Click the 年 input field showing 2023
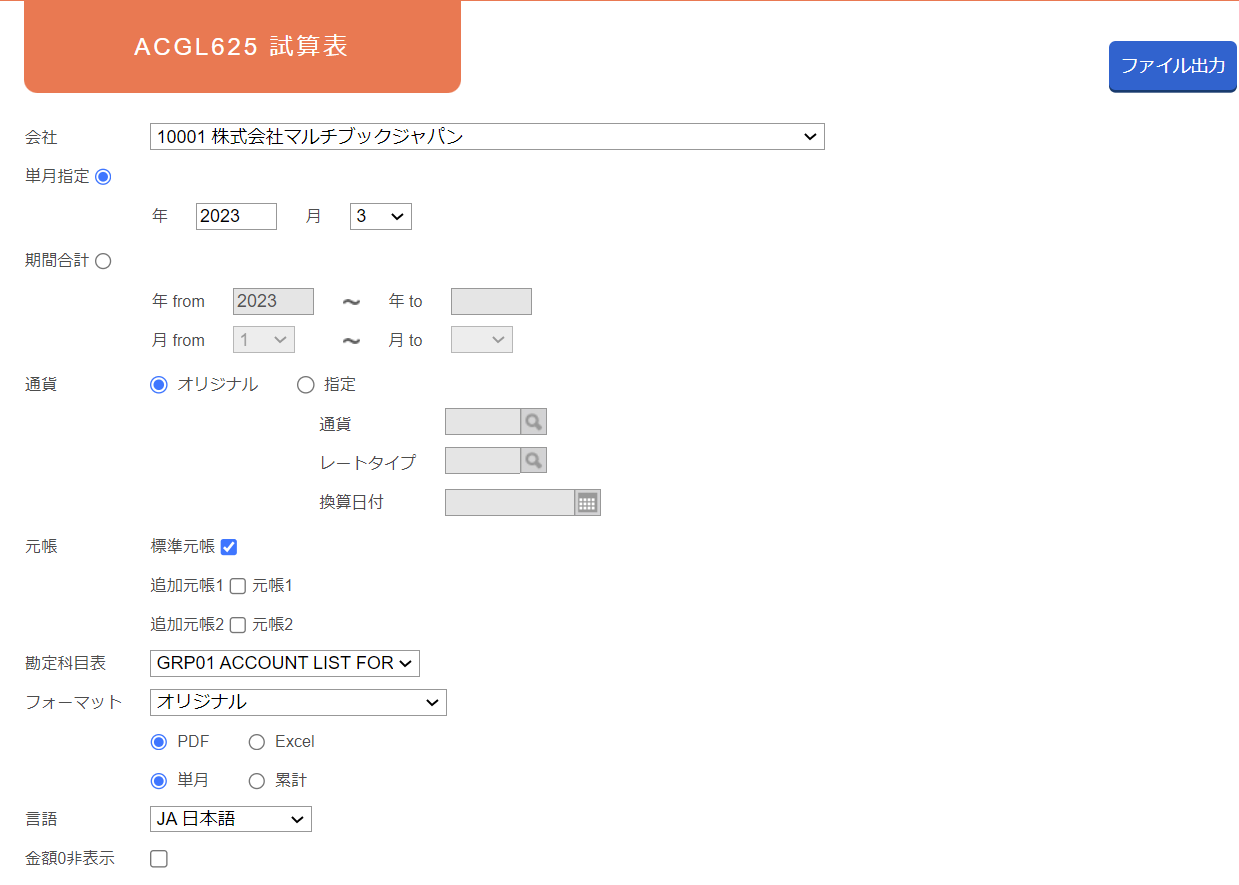The width and height of the screenshot is (1239, 885). click(x=236, y=216)
